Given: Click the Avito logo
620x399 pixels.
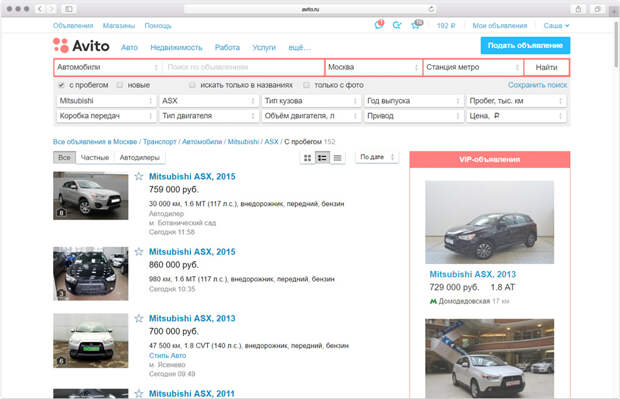Looking at the screenshot, I should (x=81, y=46).
